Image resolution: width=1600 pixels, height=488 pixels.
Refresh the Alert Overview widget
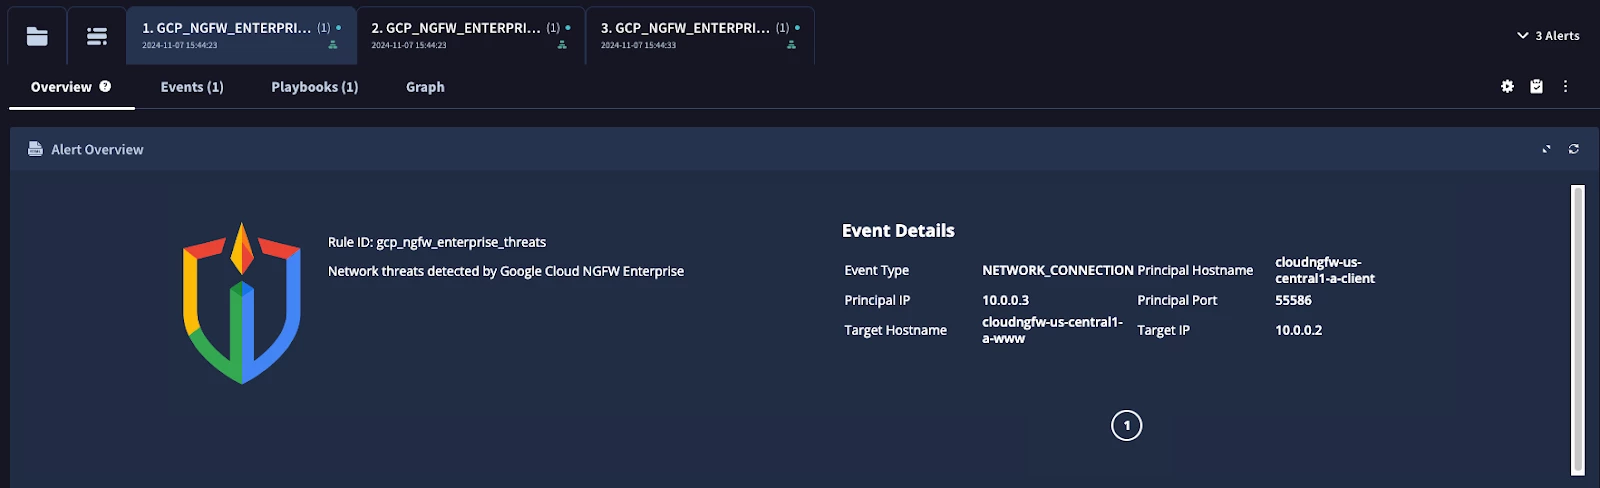coord(1574,149)
